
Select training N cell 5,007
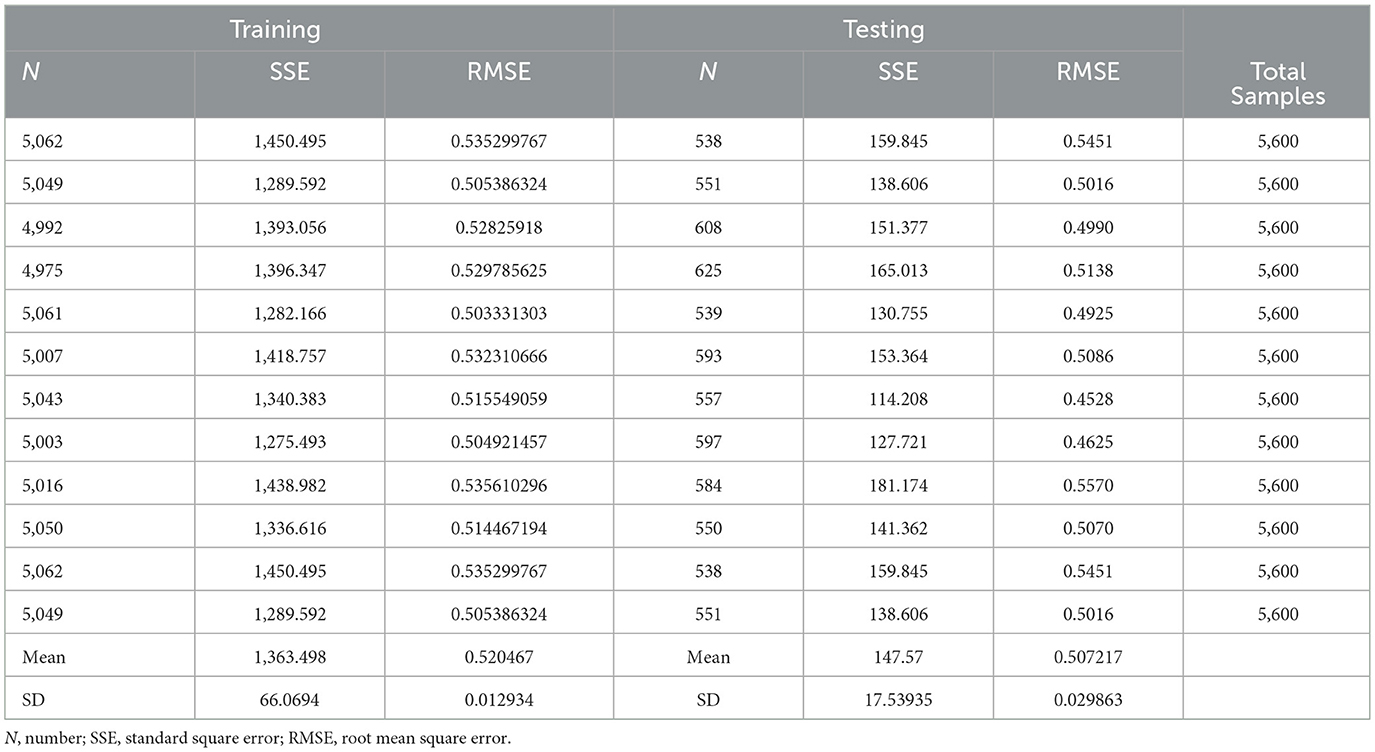coord(39,357)
